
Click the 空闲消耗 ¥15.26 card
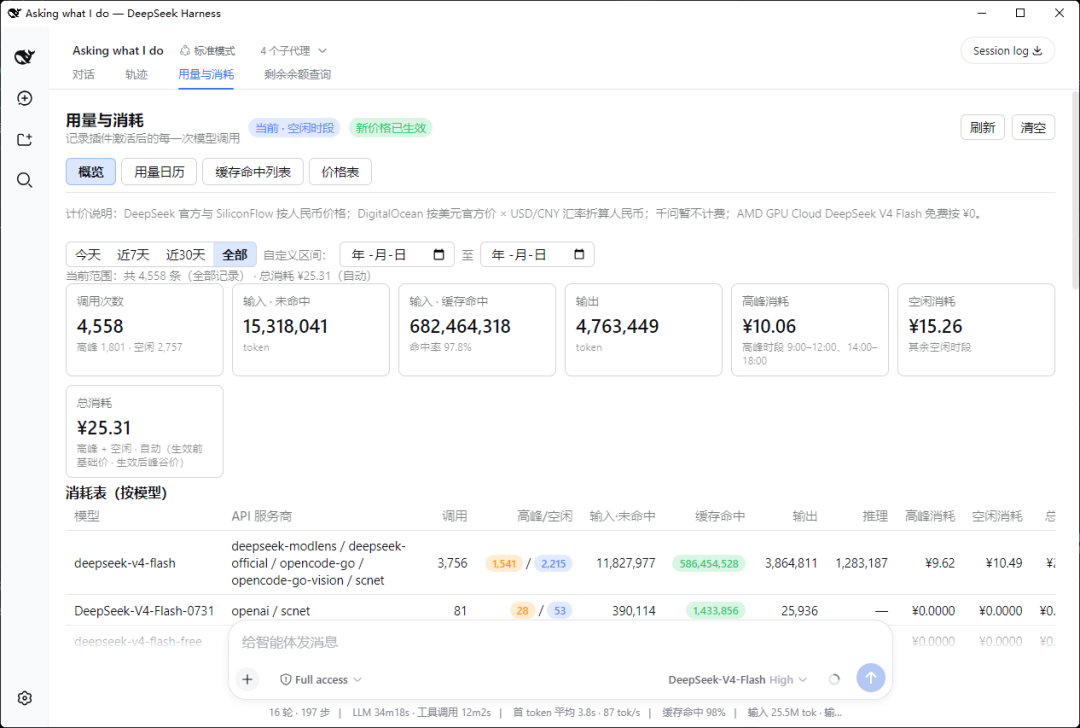(x=976, y=330)
